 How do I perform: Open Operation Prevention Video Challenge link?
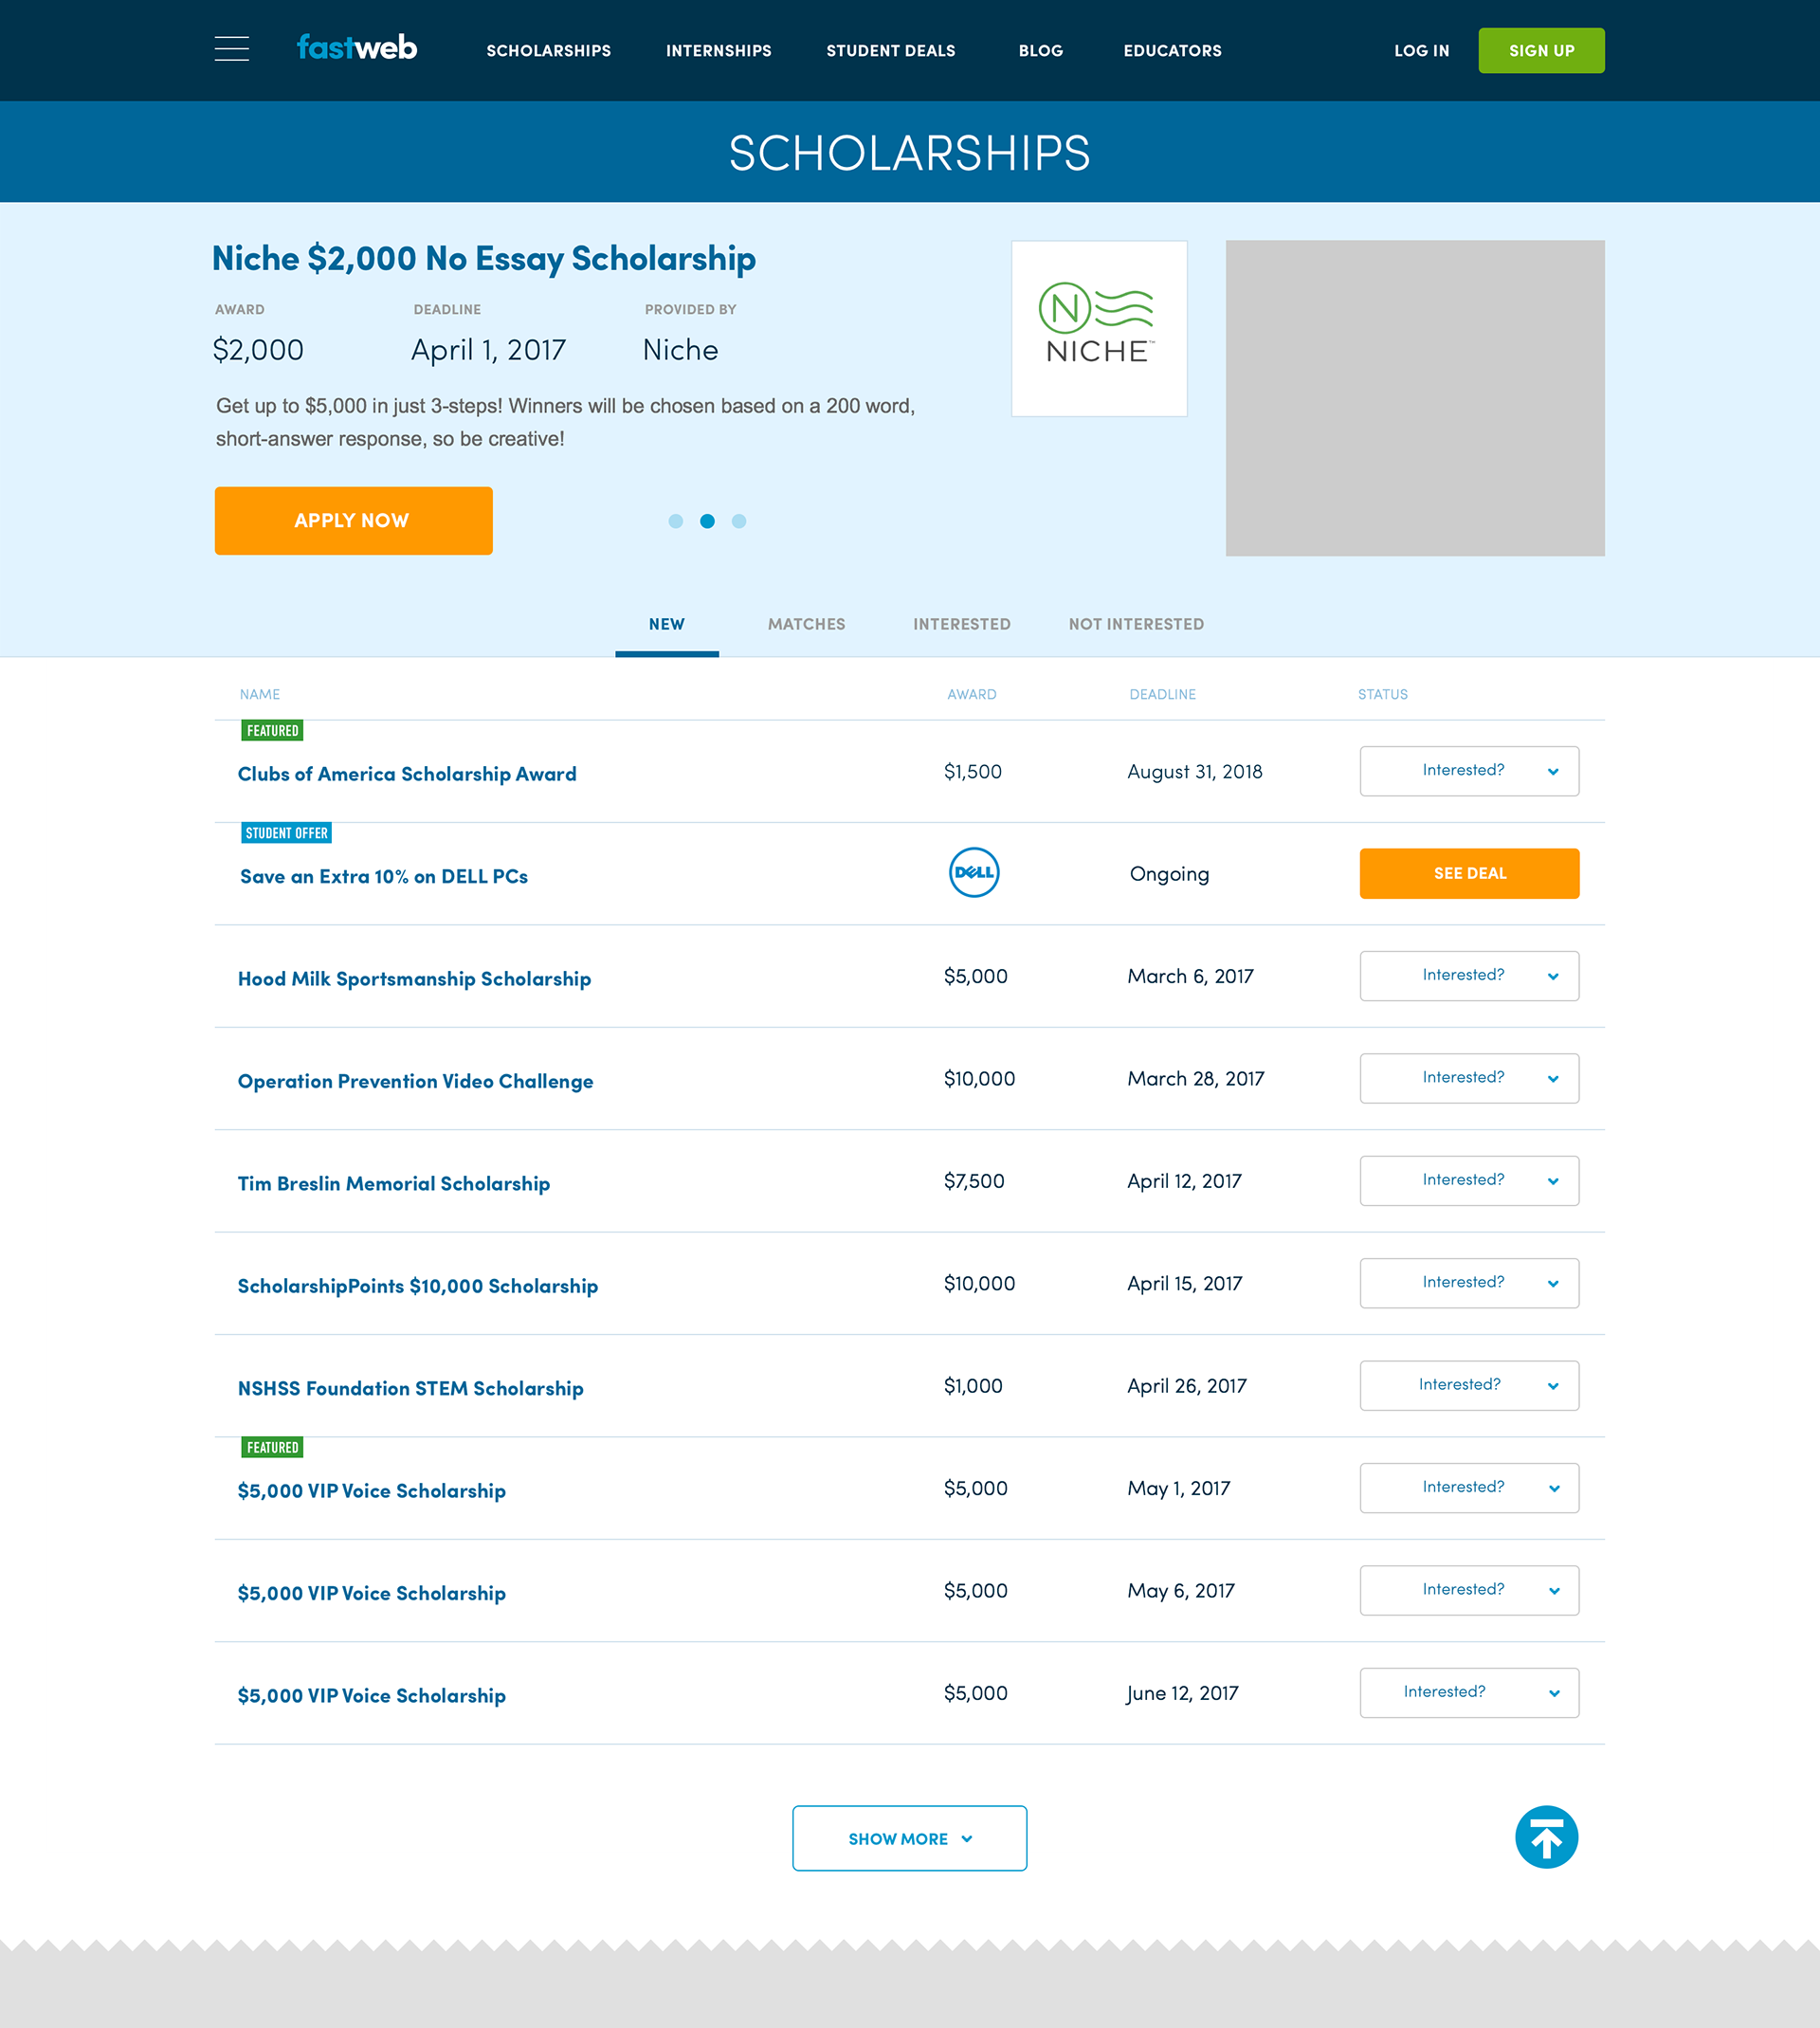point(415,1081)
